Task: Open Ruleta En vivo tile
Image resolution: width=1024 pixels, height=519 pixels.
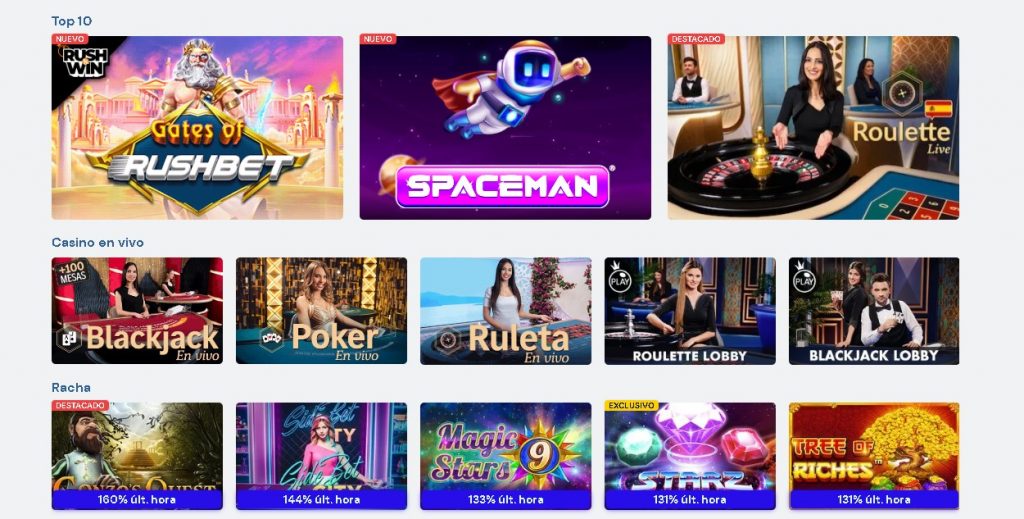Action: (505, 311)
